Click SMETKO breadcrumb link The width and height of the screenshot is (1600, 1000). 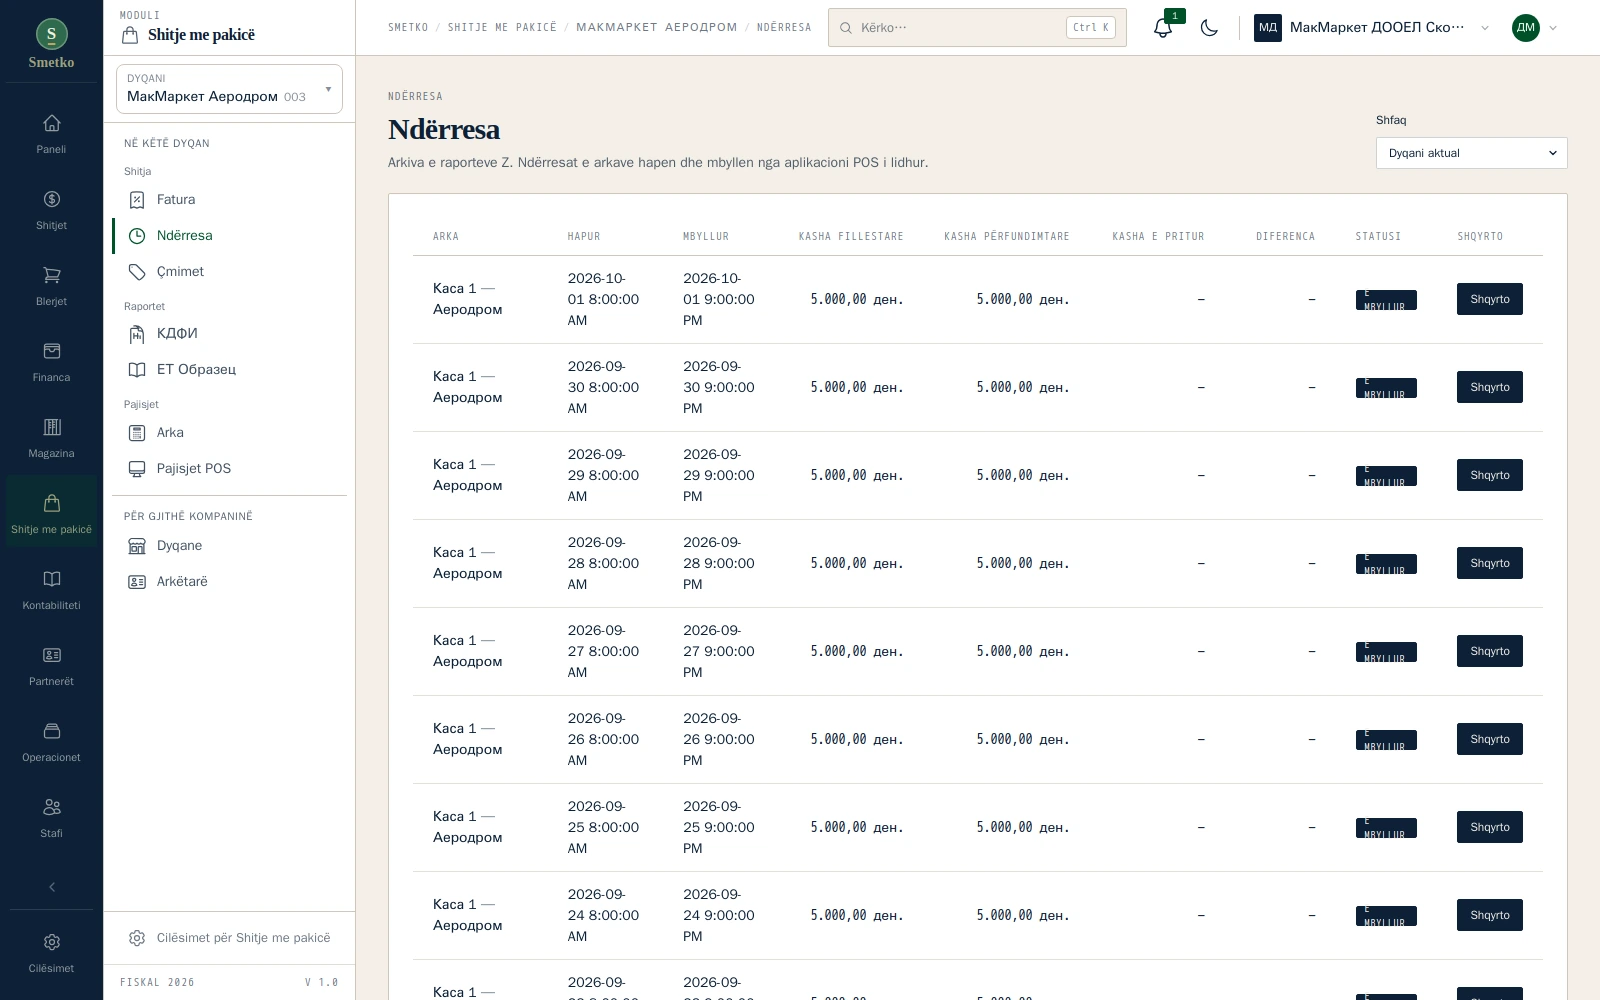tap(408, 28)
